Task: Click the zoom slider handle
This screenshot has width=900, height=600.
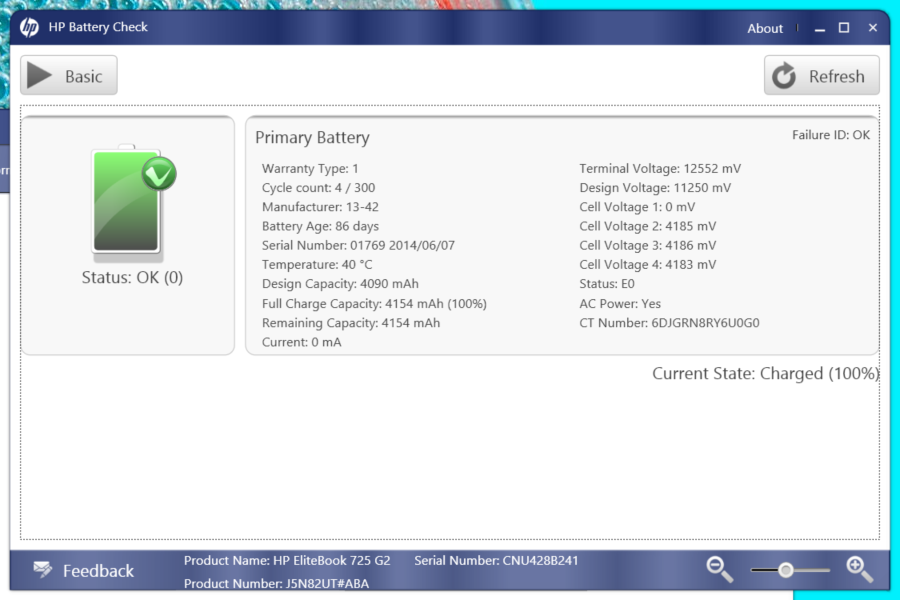Action: coord(786,570)
